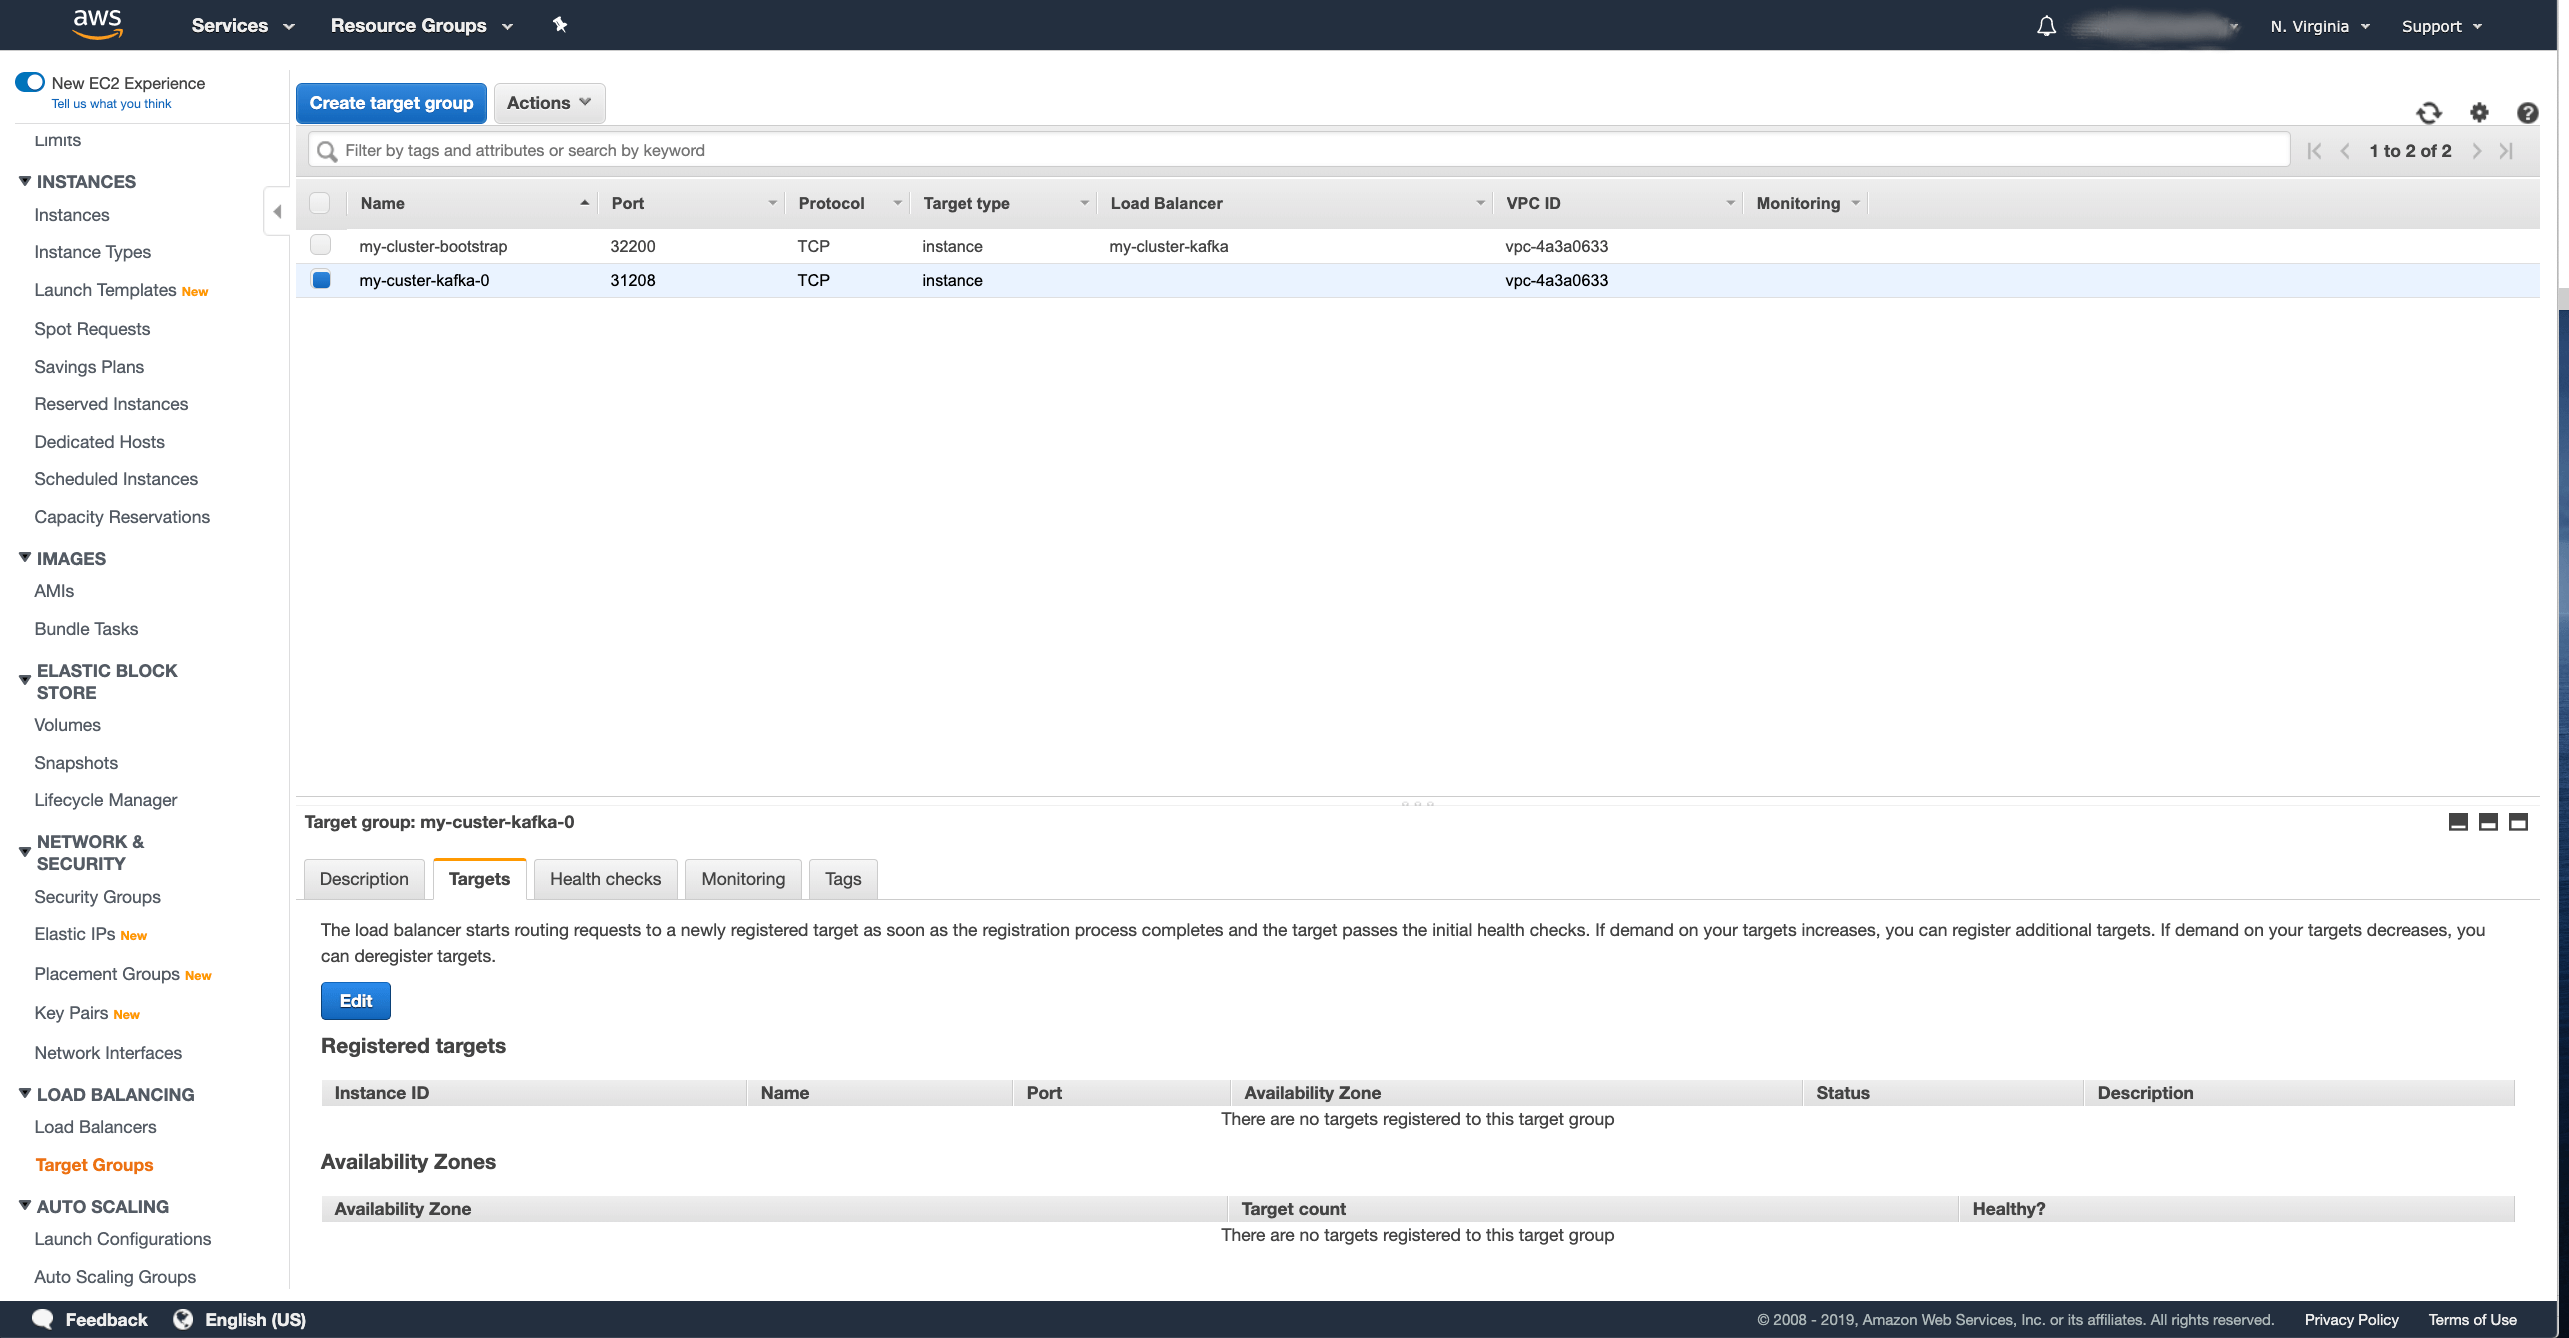Click the filter by tags search field
Screen dimensions: 2569x1338
click(1299, 151)
